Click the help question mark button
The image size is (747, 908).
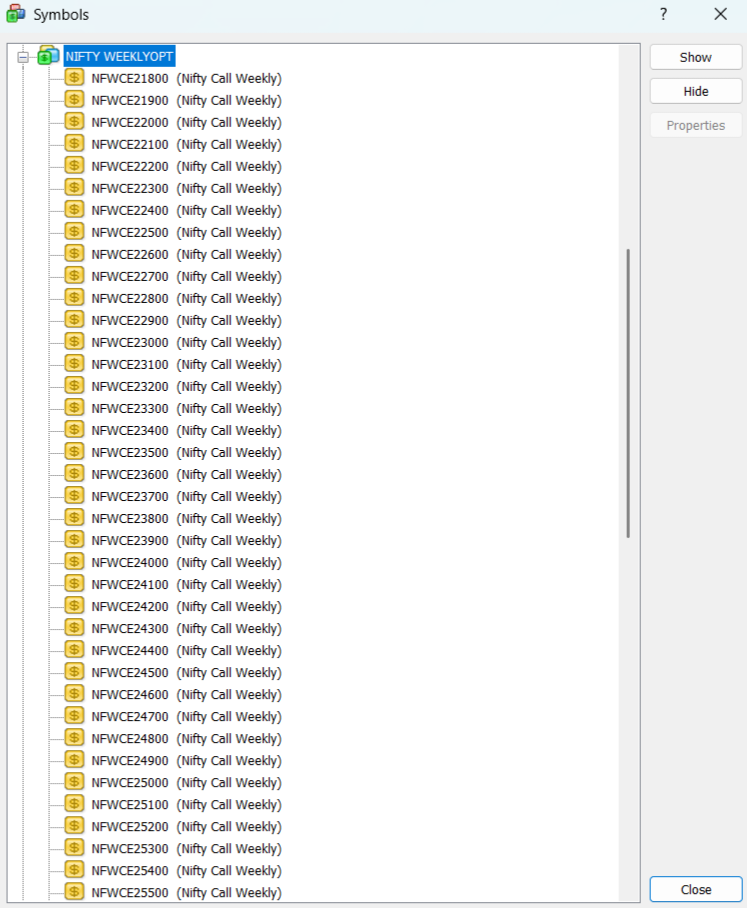(663, 14)
